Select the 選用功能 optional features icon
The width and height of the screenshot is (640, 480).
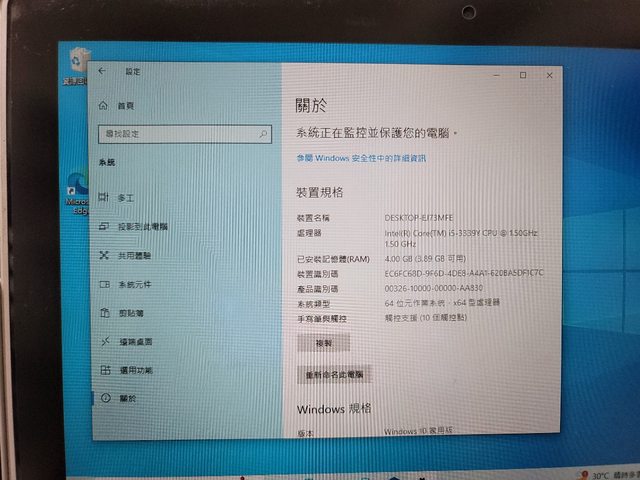104,370
